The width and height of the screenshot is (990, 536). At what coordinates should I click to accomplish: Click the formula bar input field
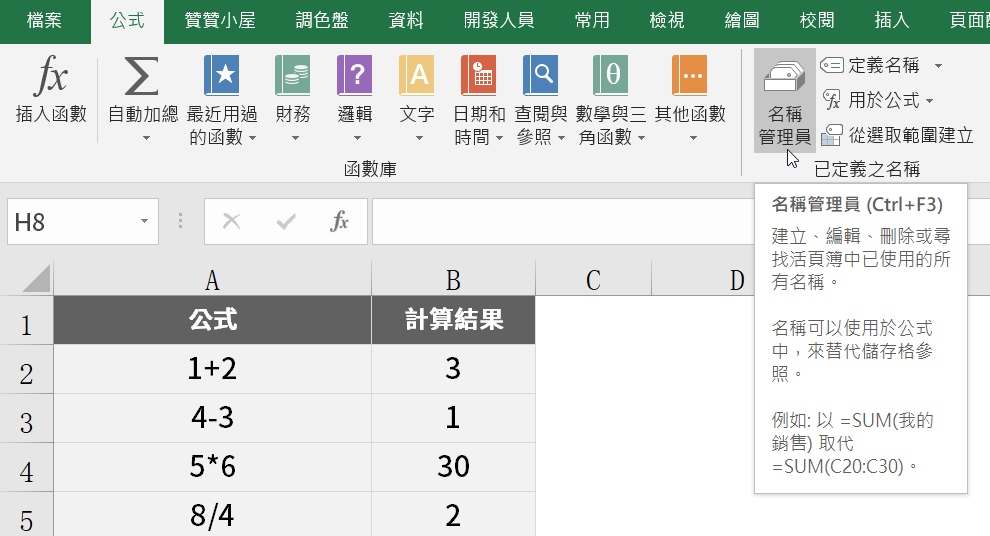point(560,221)
